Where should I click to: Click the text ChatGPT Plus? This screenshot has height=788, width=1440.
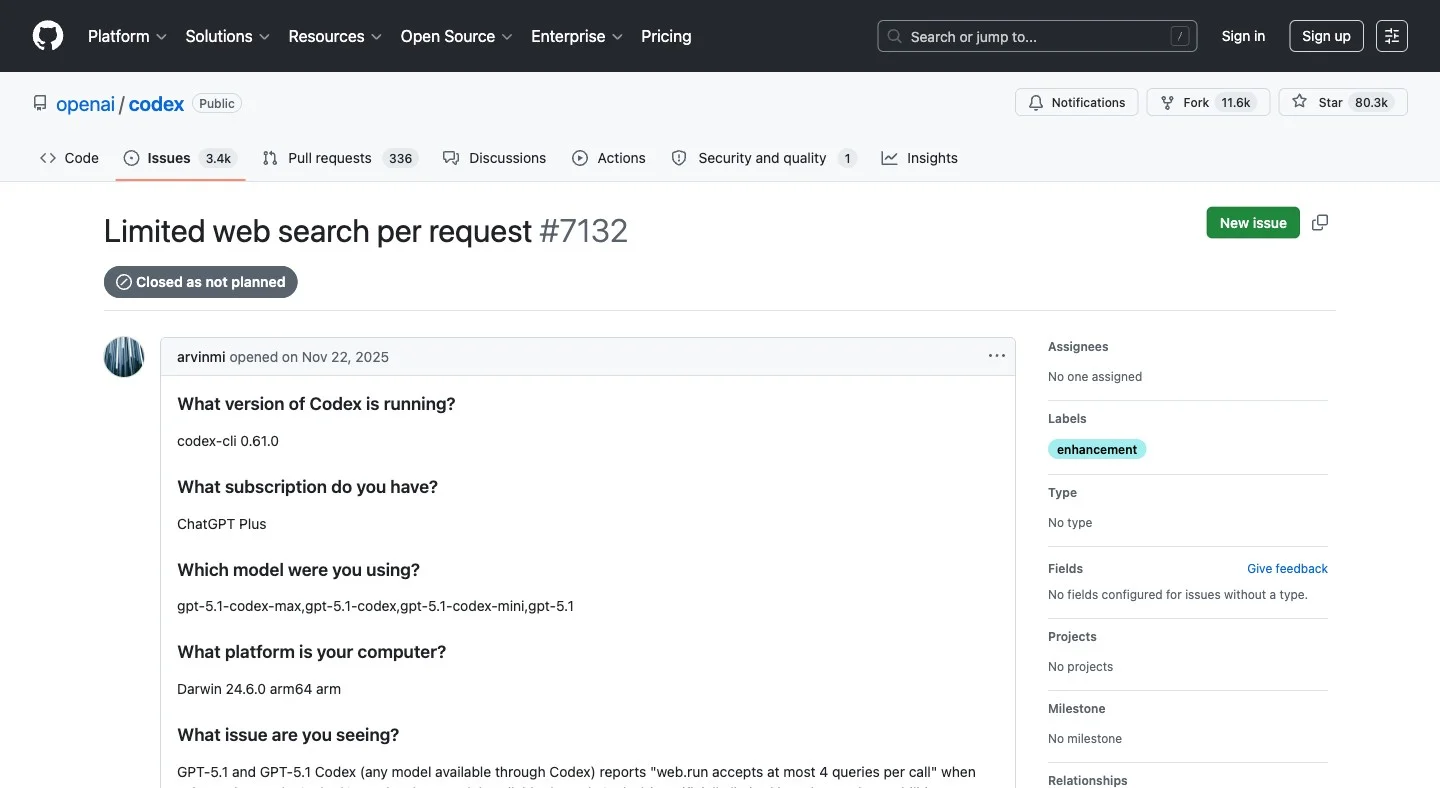(222, 524)
